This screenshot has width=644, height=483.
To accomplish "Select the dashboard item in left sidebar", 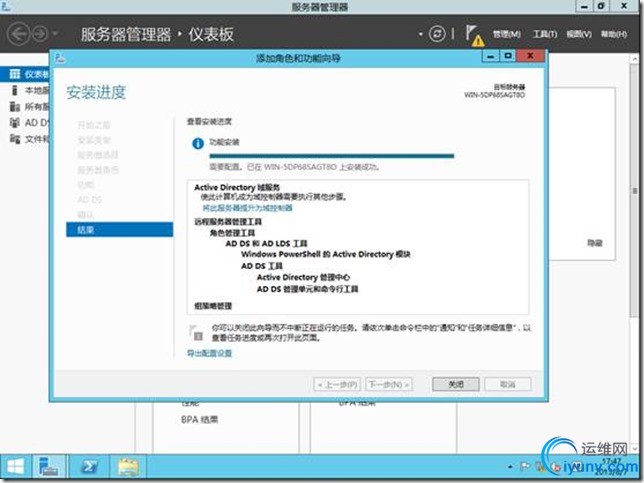I will click(x=26, y=74).
